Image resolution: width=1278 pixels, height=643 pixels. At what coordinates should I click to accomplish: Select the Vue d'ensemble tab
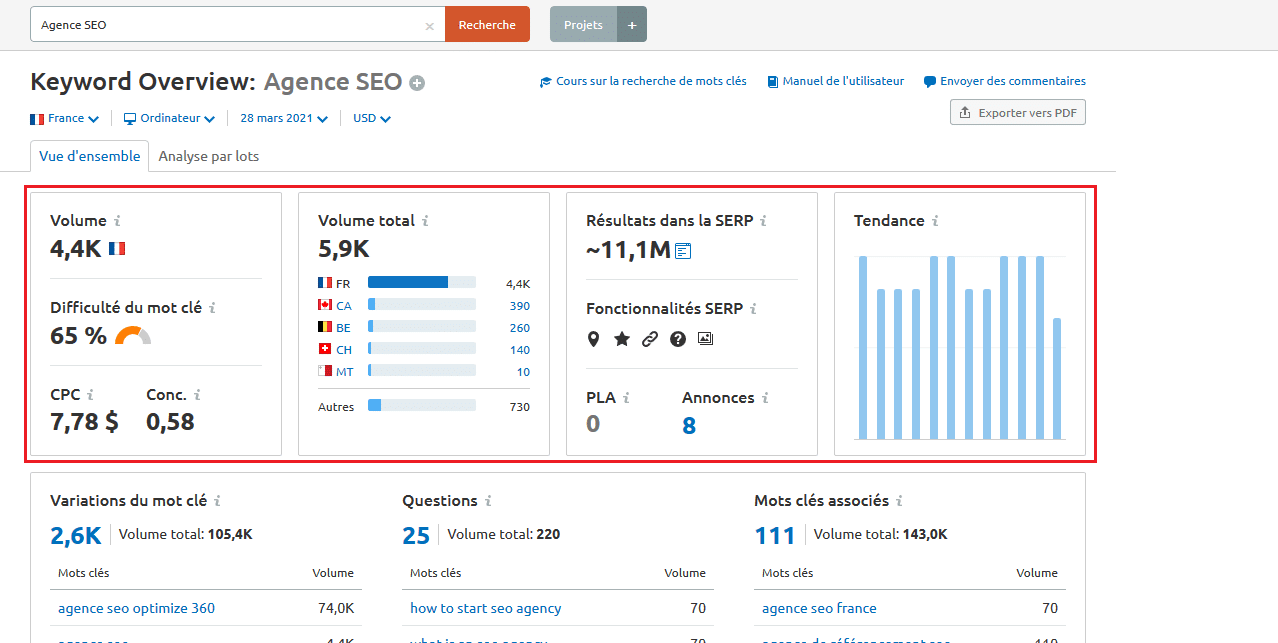(90, 156)
